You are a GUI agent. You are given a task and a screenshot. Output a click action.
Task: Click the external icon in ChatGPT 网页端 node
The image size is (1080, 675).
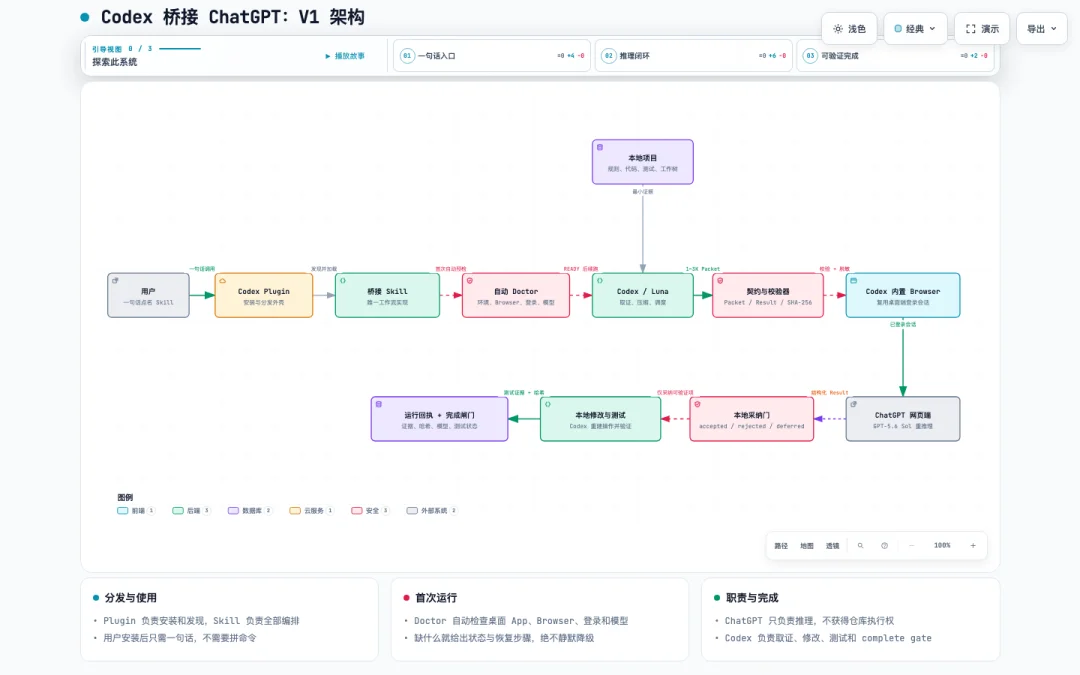(x=854, y=404)
